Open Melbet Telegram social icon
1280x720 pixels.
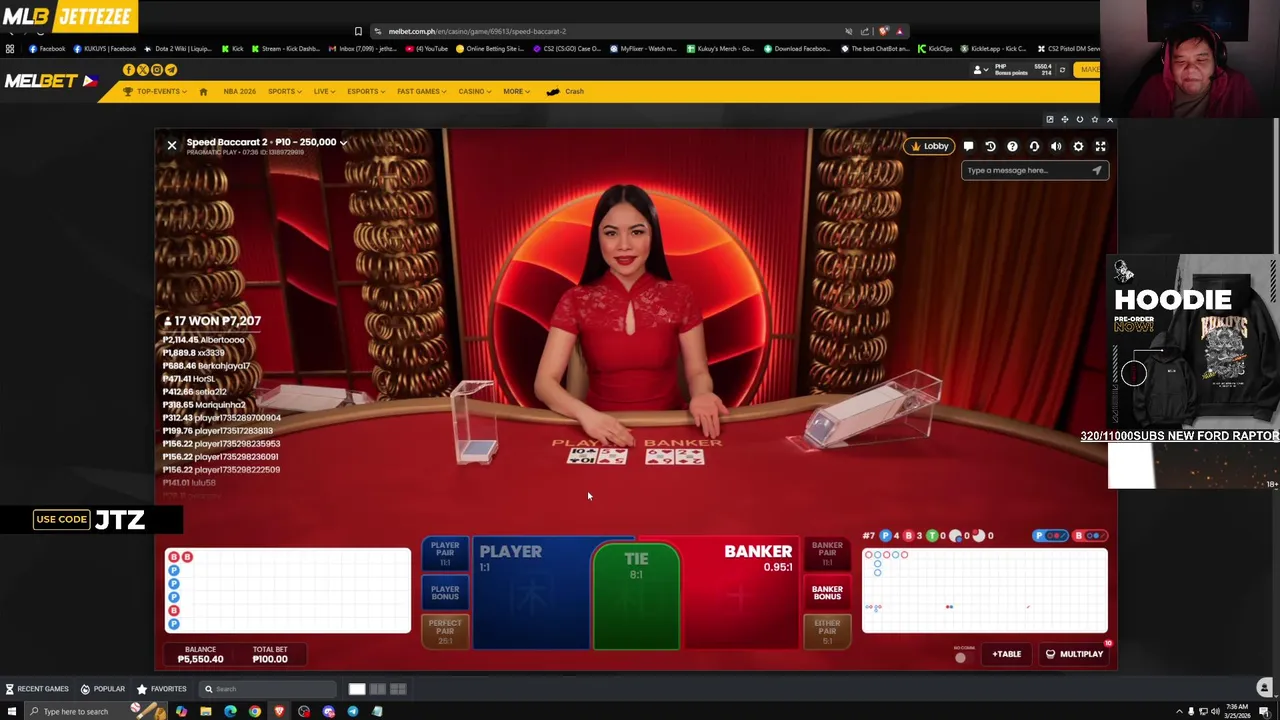(x=171, y=70)
